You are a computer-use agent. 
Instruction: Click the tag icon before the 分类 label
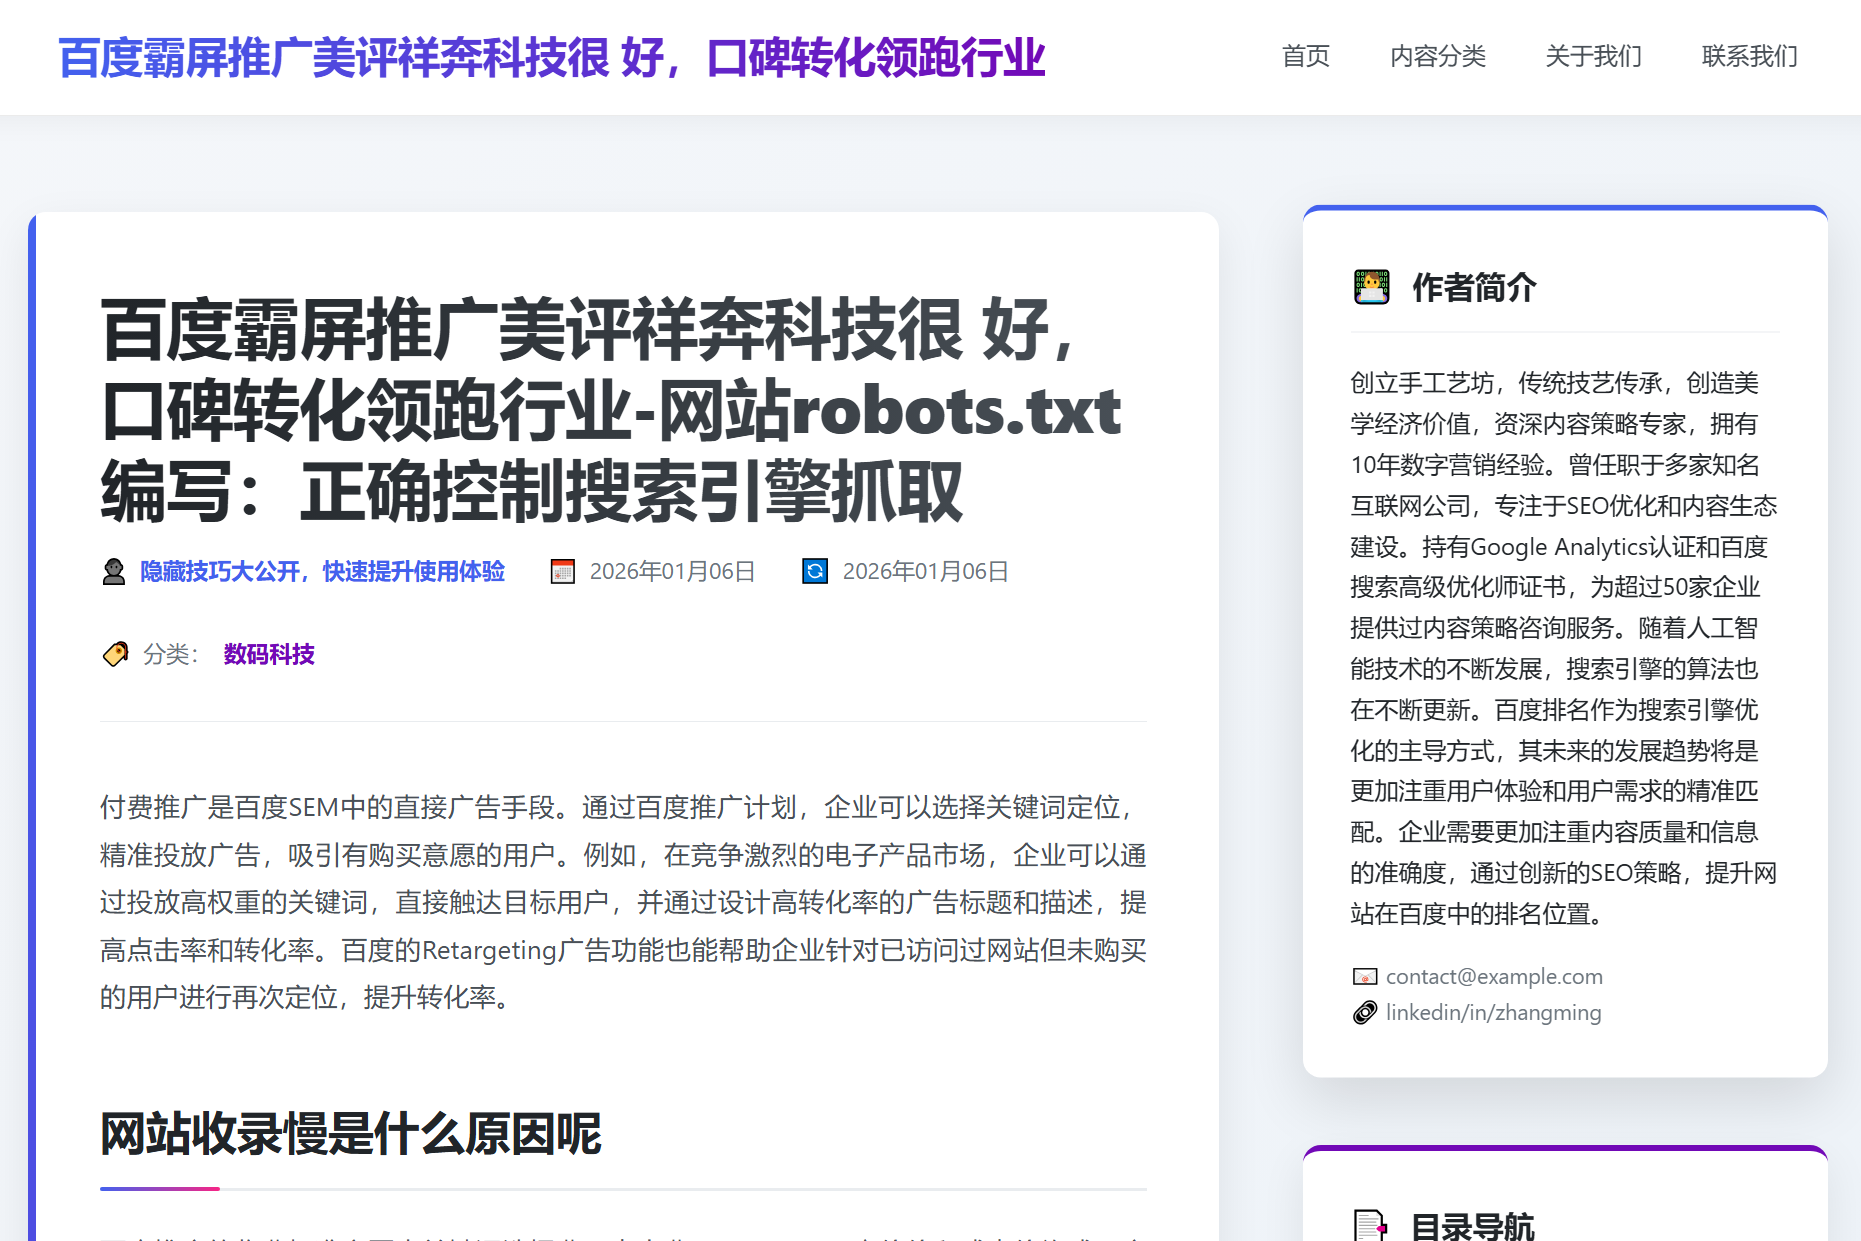pos(117,652)
